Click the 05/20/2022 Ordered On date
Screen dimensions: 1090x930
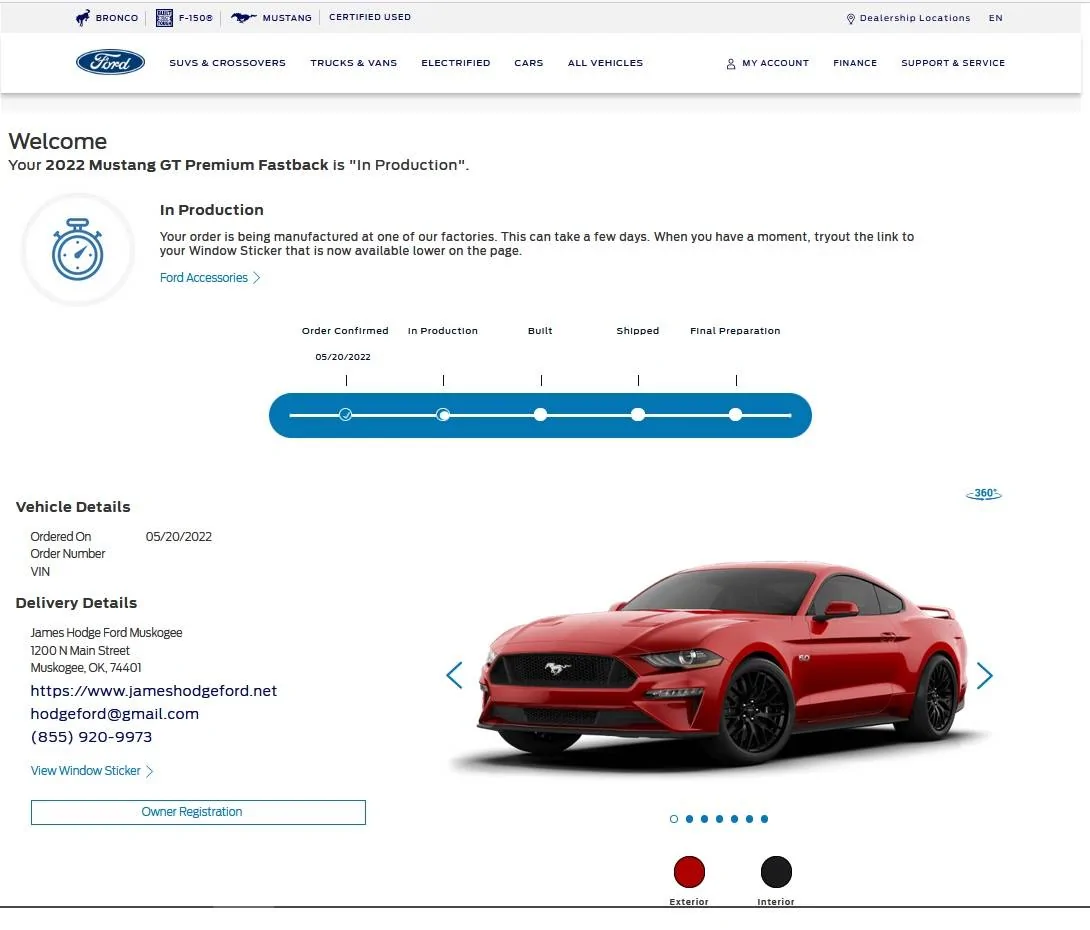[179, 537]
